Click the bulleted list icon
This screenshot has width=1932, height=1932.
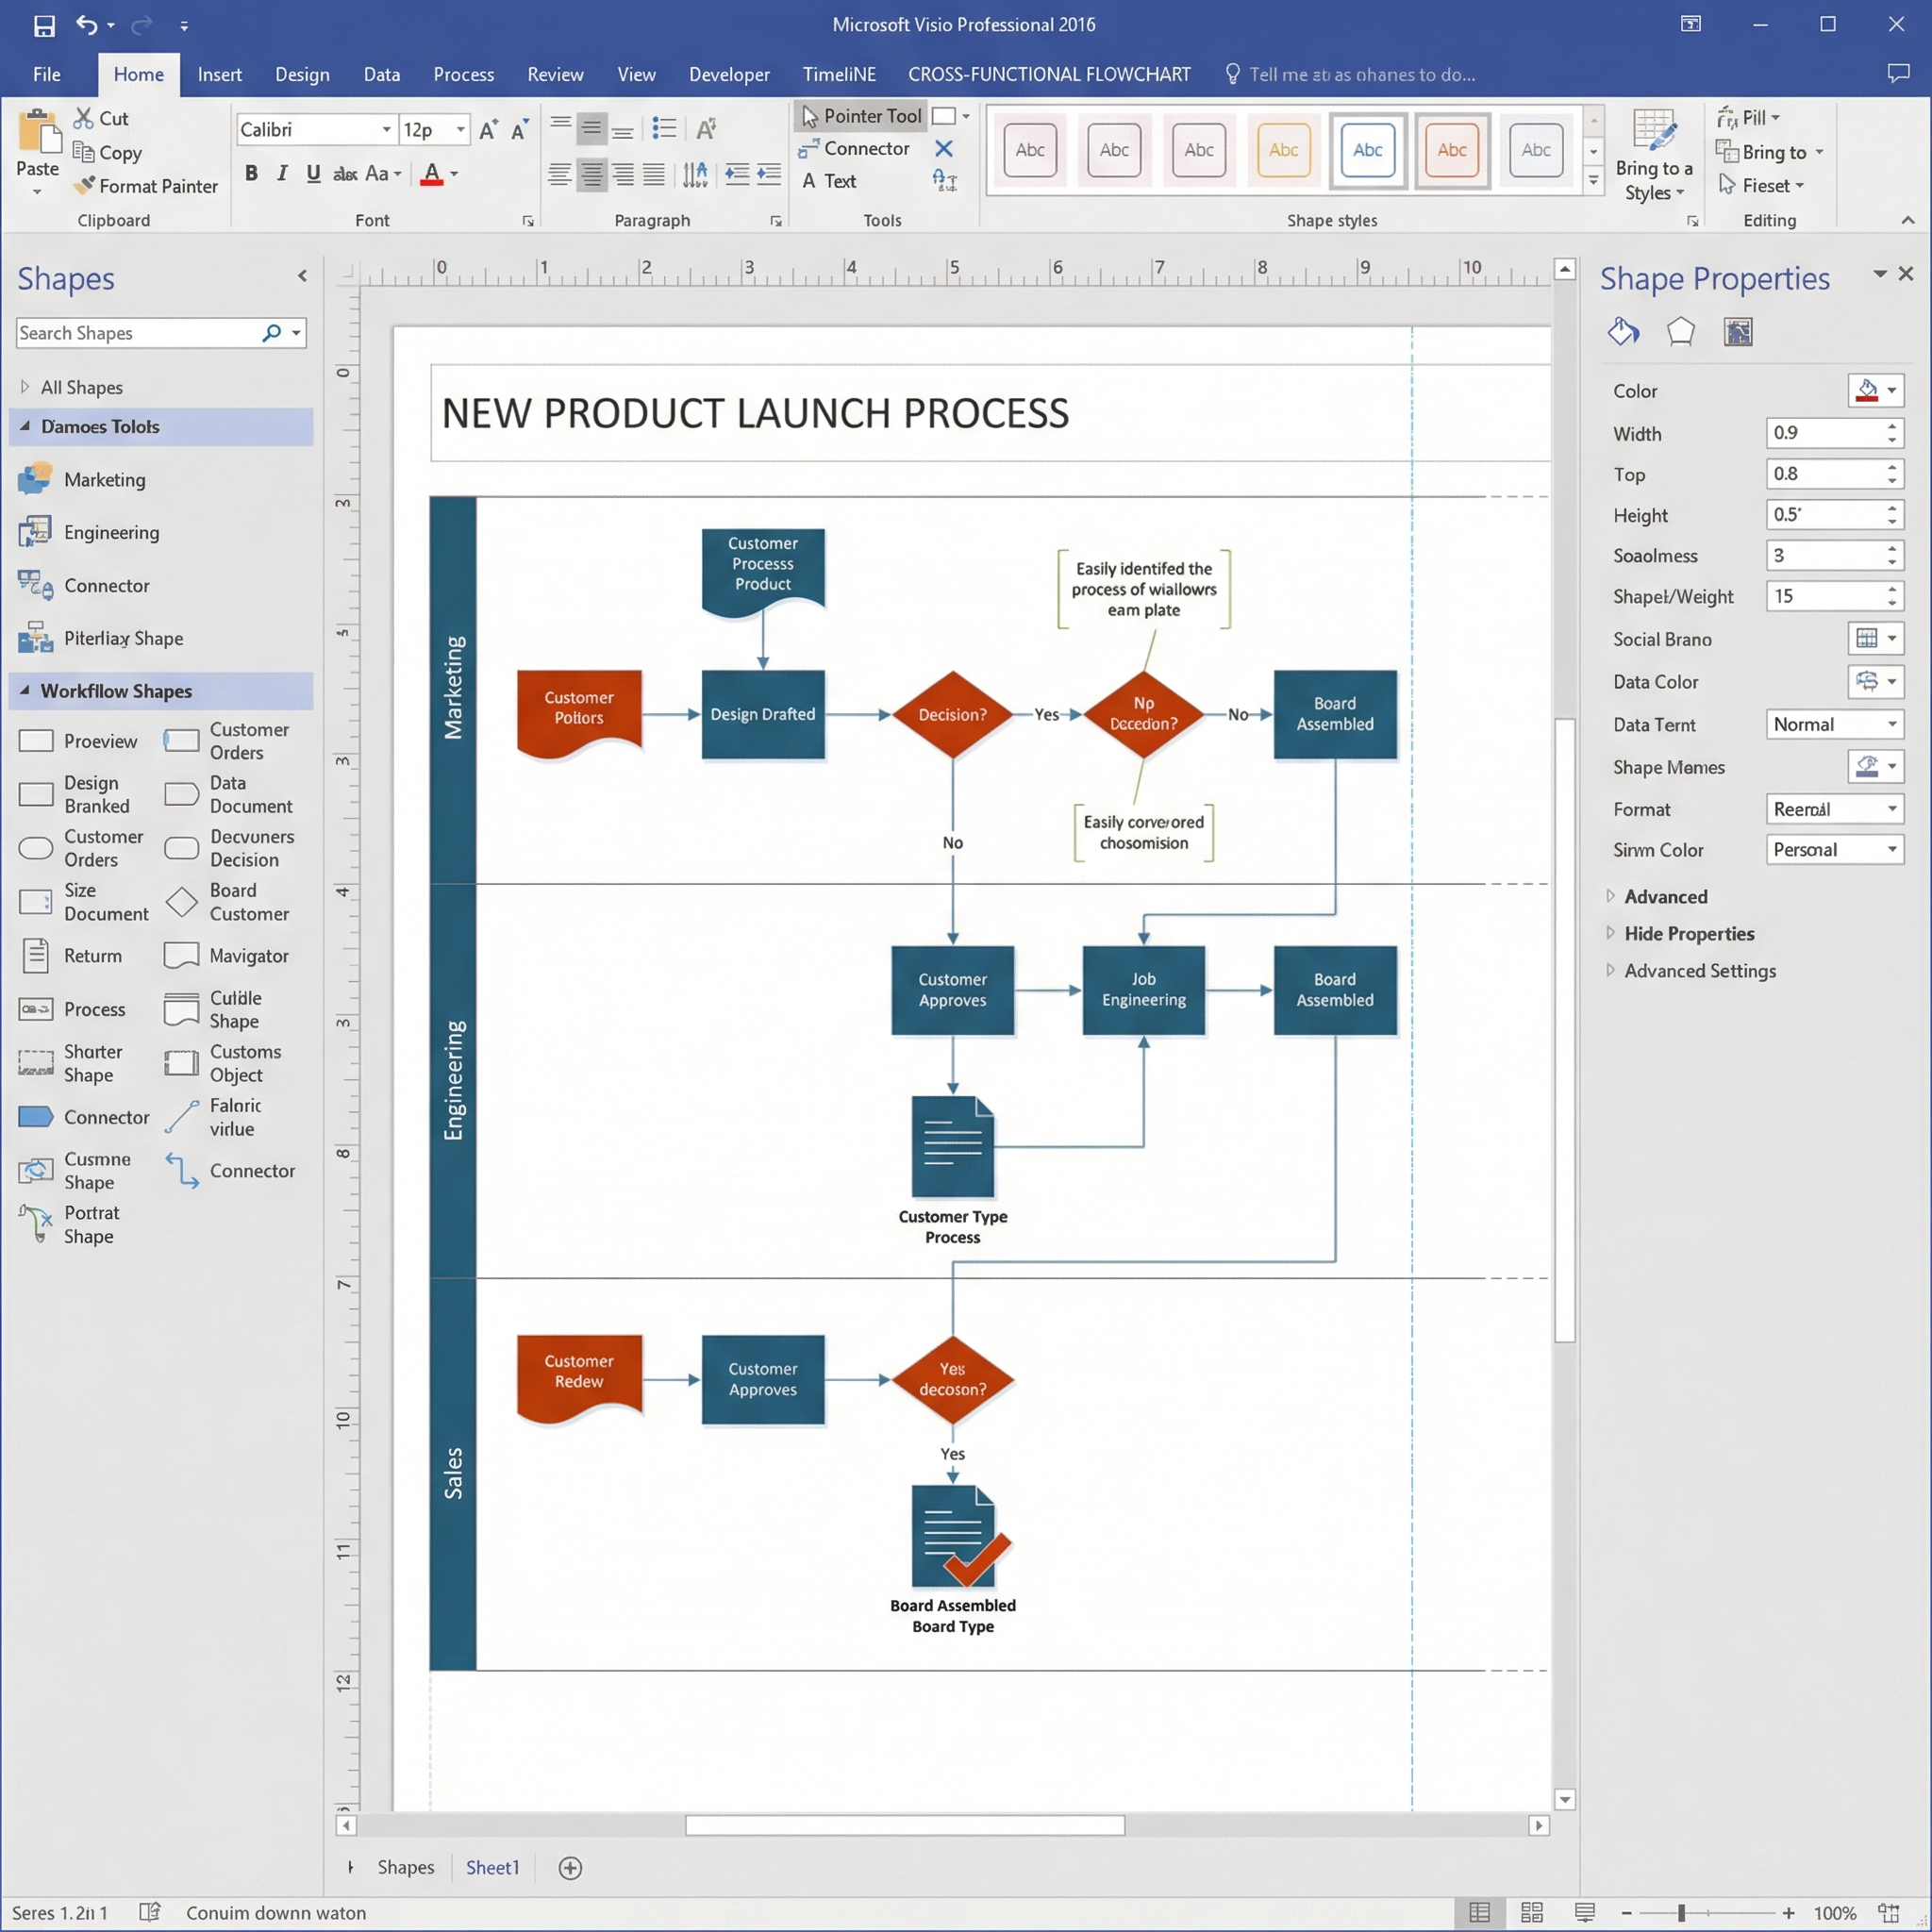663,128
